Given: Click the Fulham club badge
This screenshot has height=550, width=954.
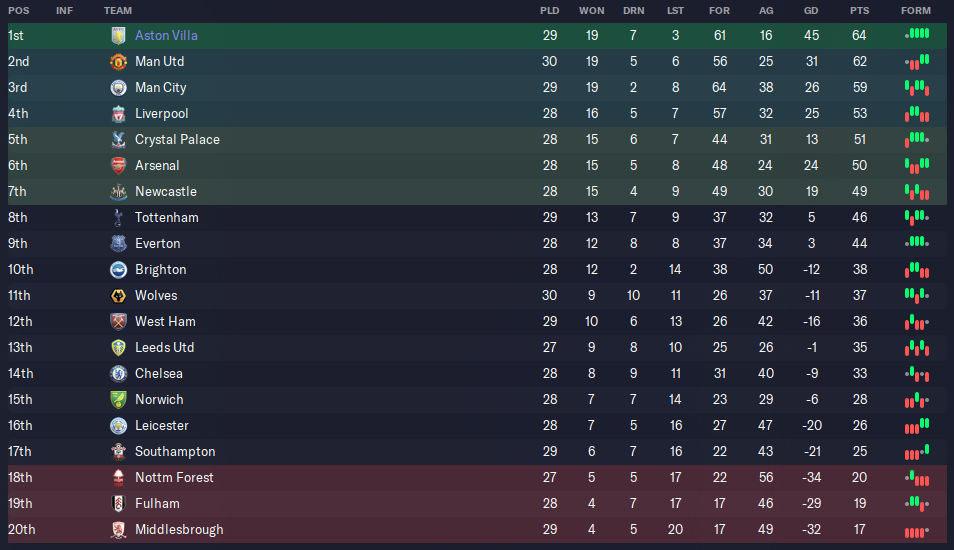Looking at the screenshot, I should tap(119, 504).
